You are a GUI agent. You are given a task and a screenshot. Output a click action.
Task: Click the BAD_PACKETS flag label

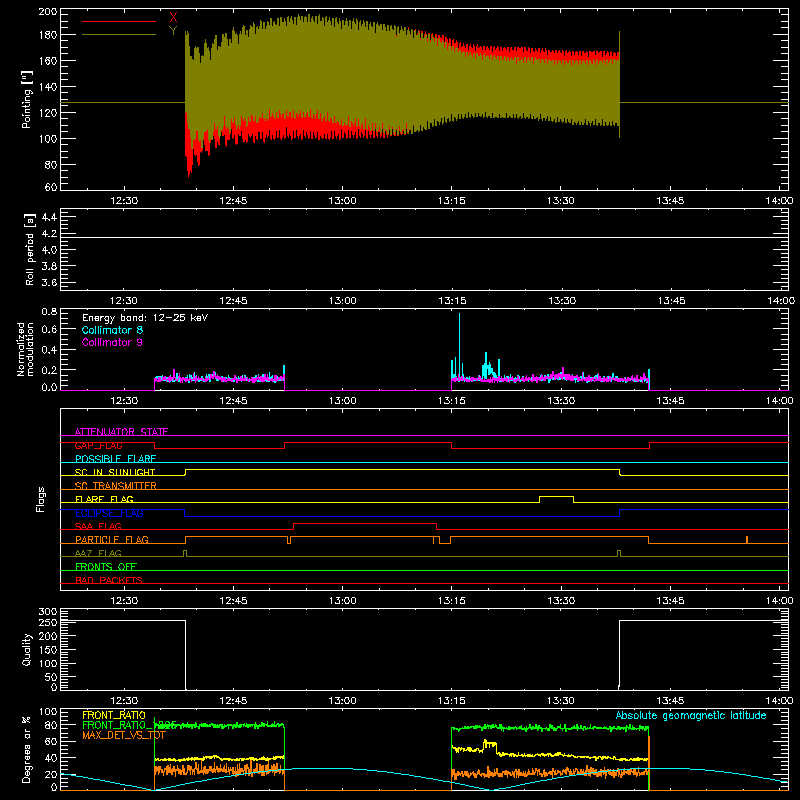pyautogui.click(x=109, y=580)
